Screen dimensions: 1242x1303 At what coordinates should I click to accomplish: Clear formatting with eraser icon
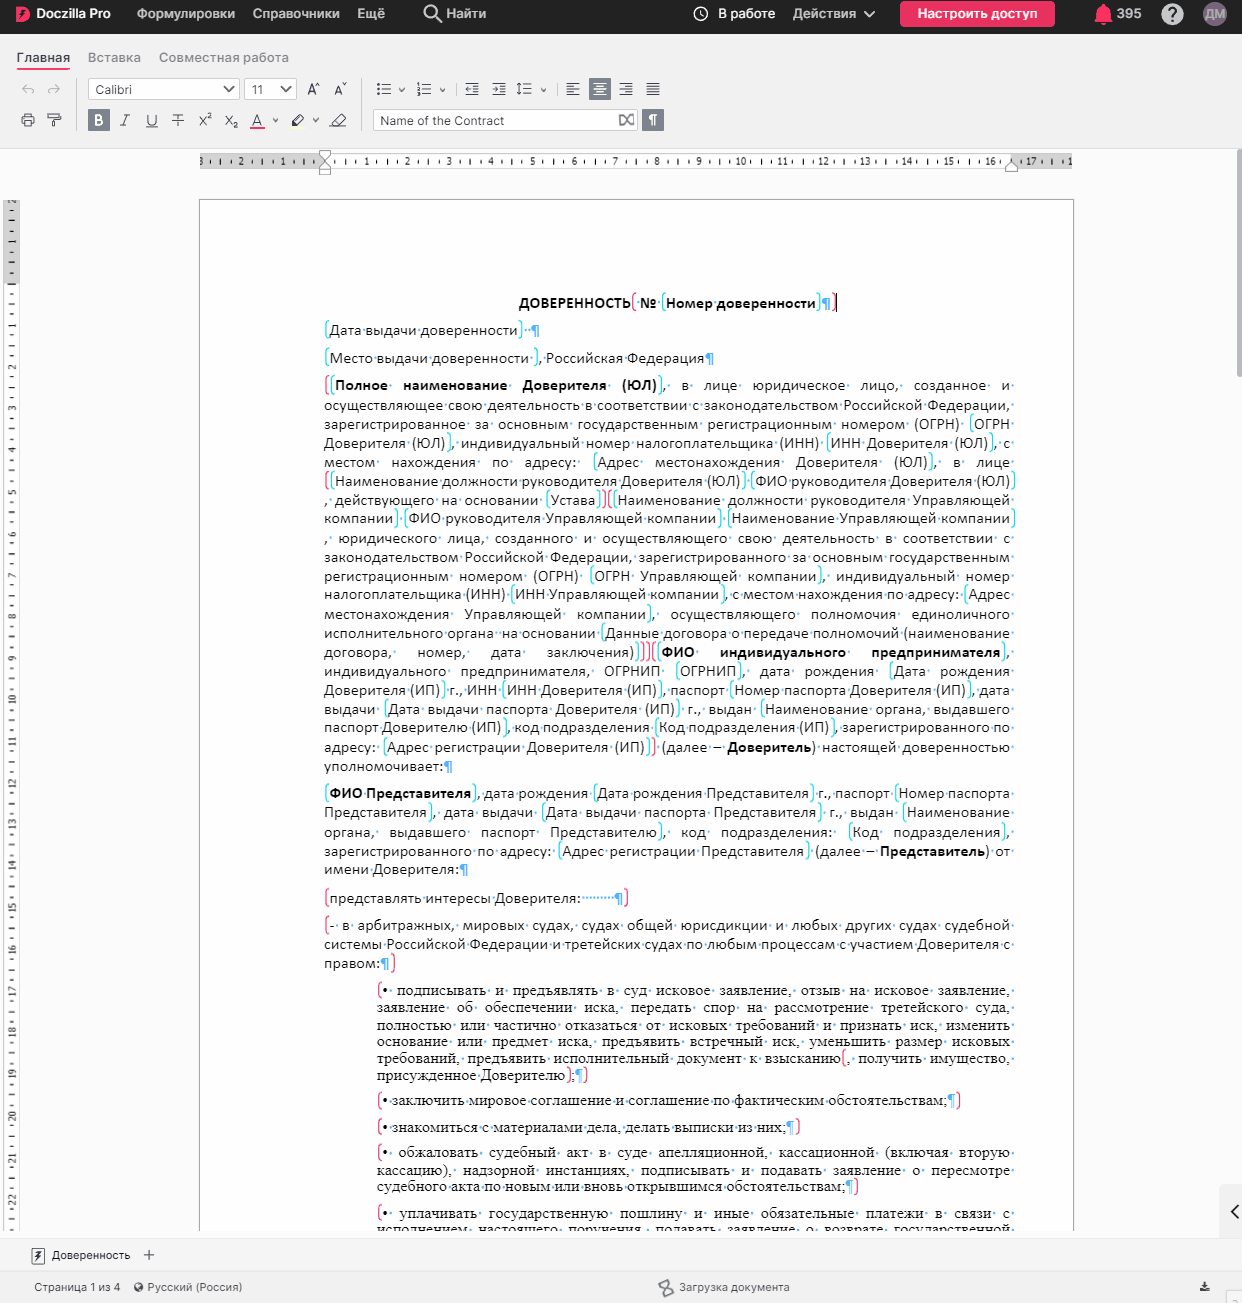coord(338,120)
